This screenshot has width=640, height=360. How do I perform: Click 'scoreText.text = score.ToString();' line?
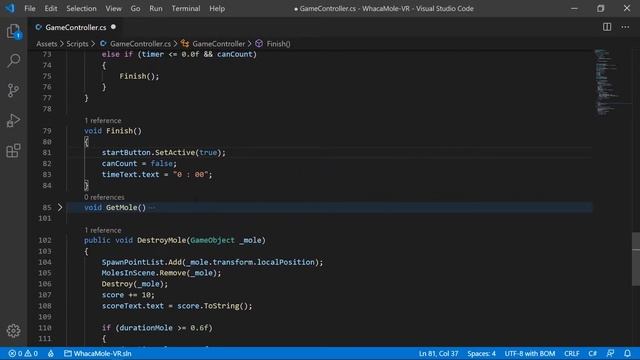coord(177,306)
